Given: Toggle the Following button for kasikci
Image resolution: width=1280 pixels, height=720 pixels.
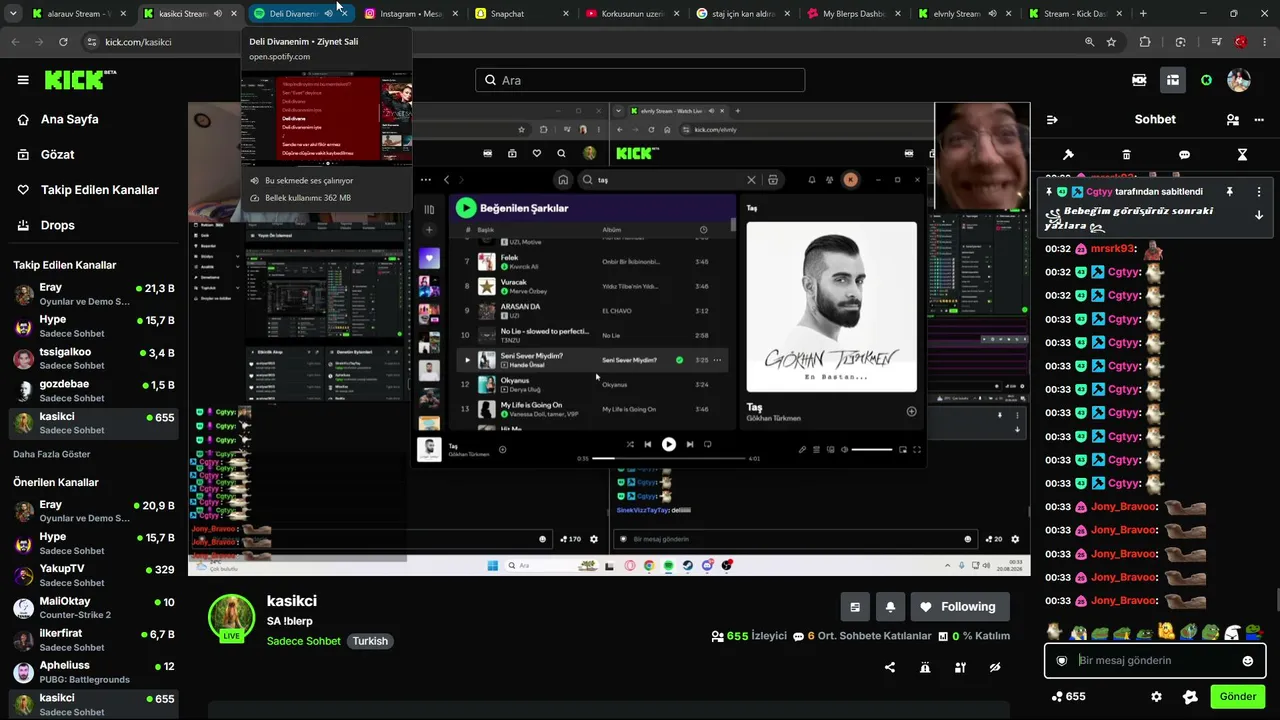Looking at the screenshot, I should pyautogui.click(x=958, y=607).
